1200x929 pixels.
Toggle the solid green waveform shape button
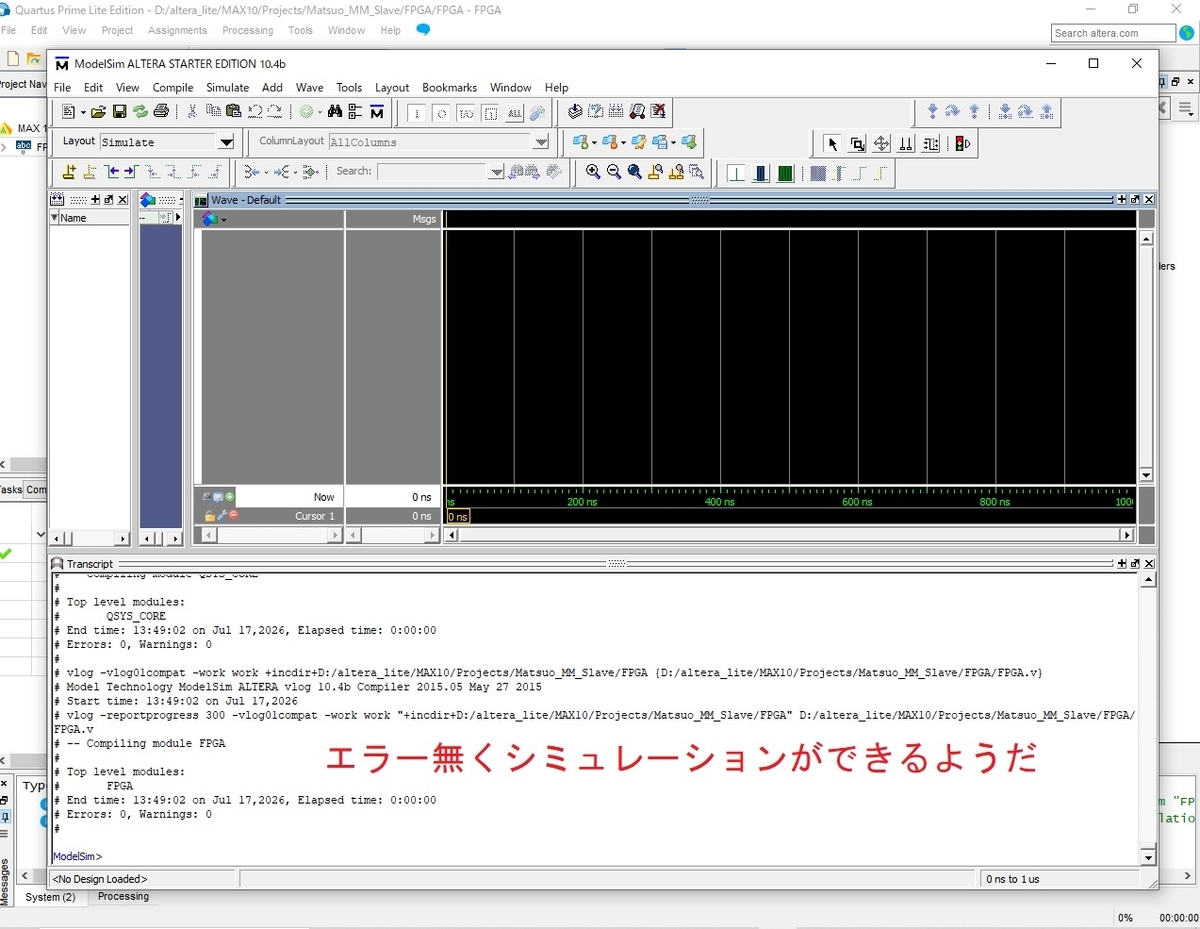(x=785, y=173)
